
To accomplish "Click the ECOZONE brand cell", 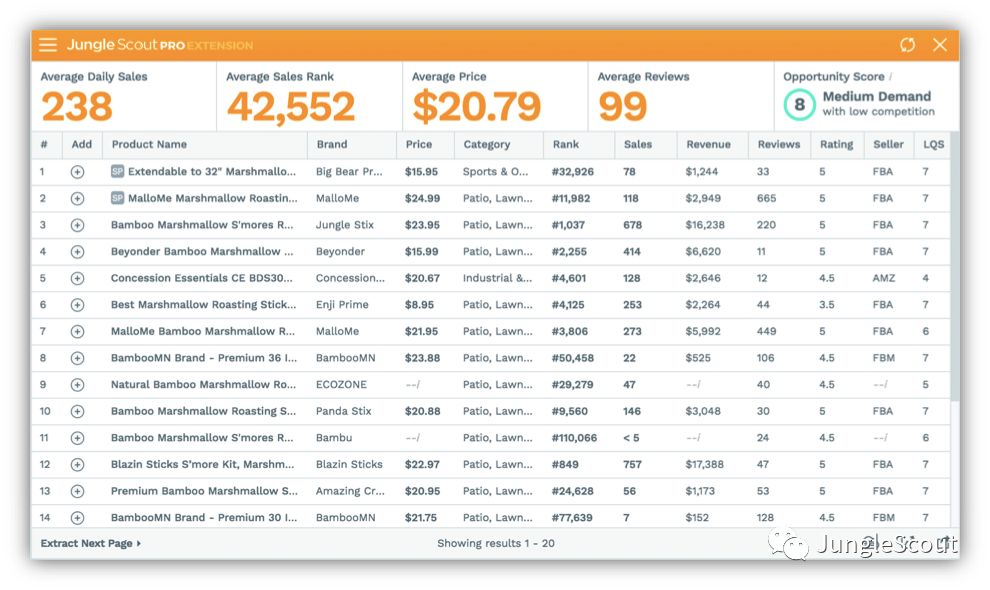I will pyautogui.click(x=341, y=384).
